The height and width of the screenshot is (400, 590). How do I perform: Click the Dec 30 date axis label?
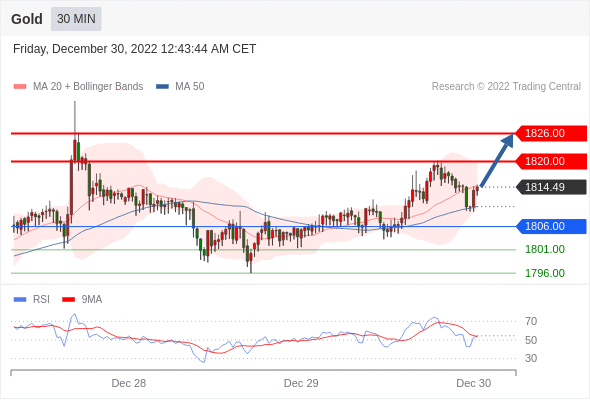(473, 383)
